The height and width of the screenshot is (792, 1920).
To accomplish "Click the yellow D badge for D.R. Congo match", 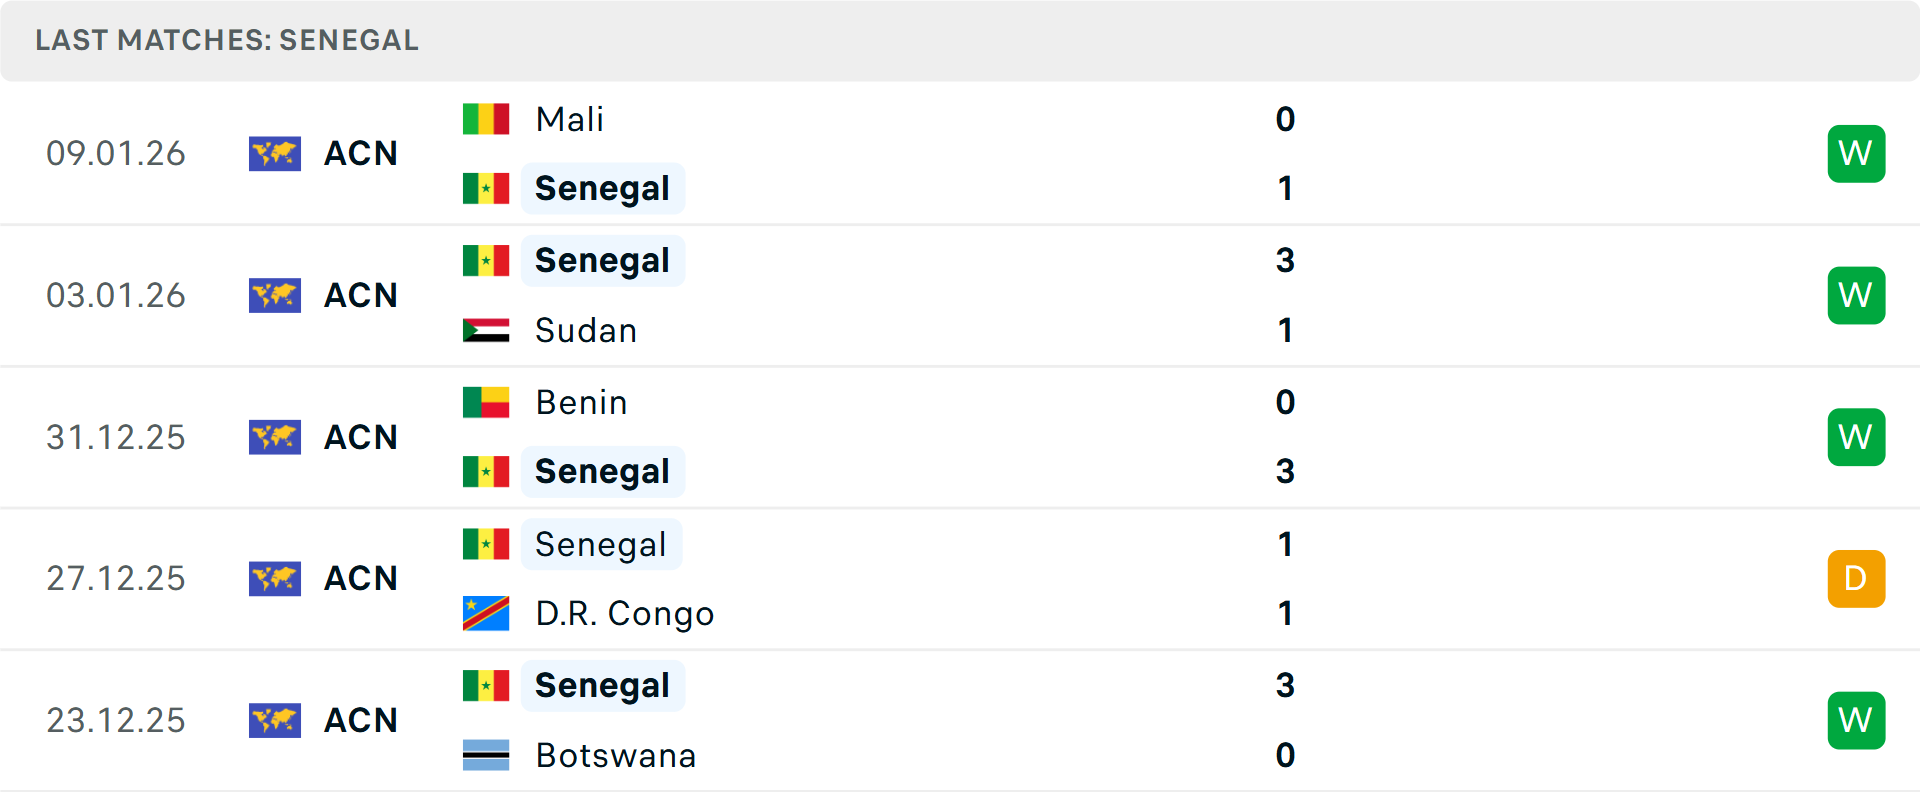I will [x=1856, y=578].
